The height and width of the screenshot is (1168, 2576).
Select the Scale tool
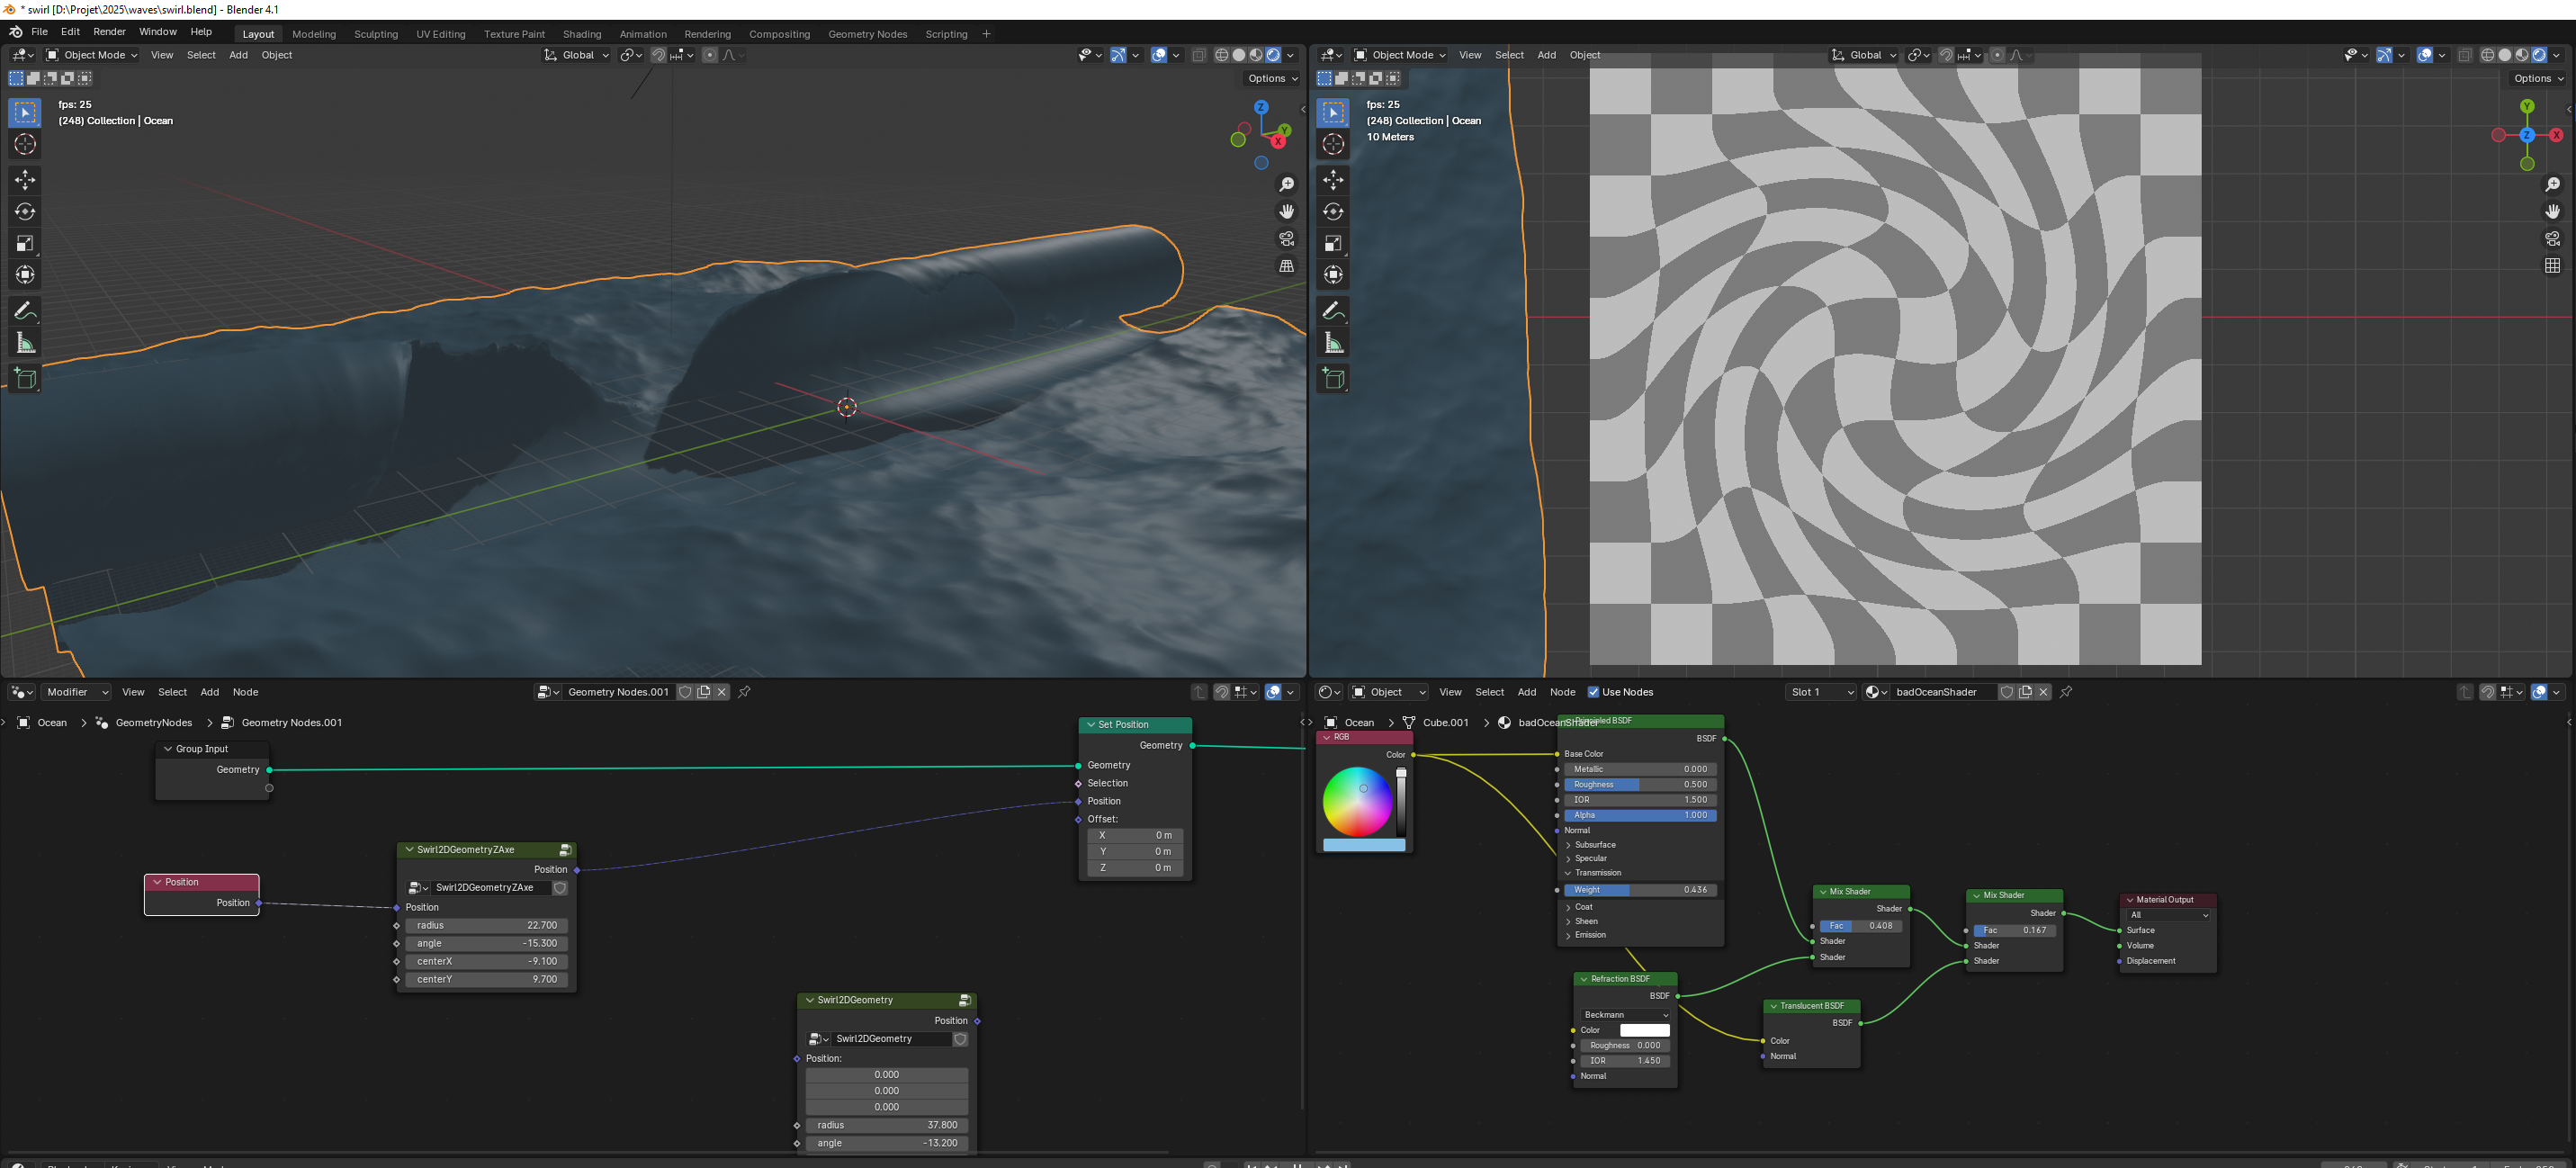(x=25, y=243)
